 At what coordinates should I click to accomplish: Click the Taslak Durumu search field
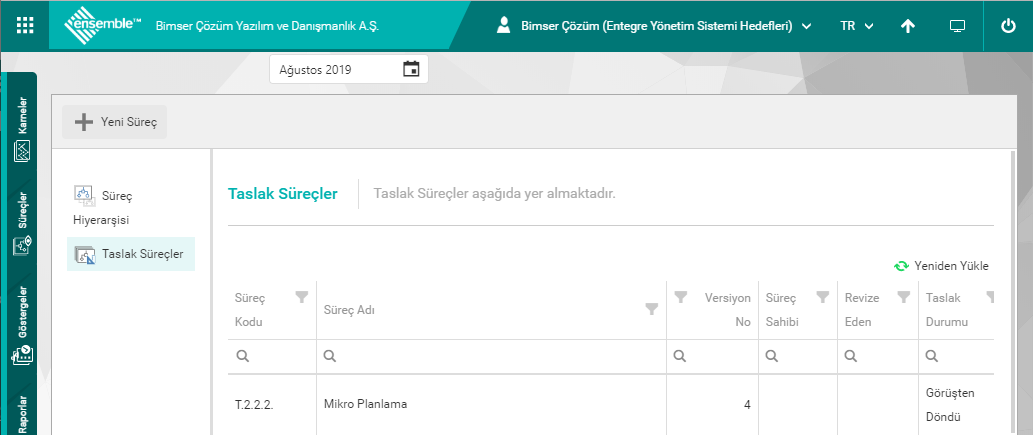point(956,356)
